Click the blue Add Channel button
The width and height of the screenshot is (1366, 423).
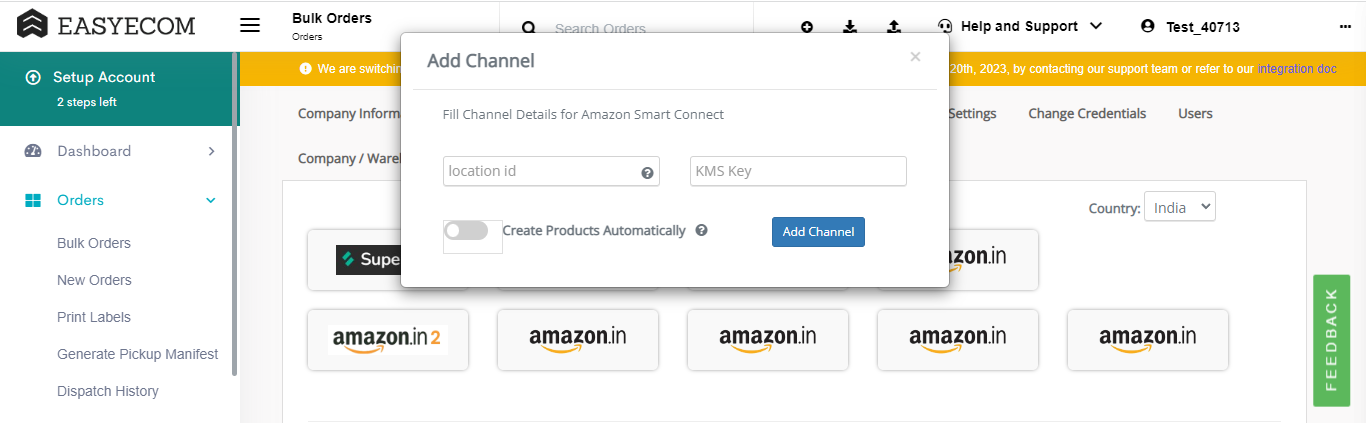pos(818,232)
